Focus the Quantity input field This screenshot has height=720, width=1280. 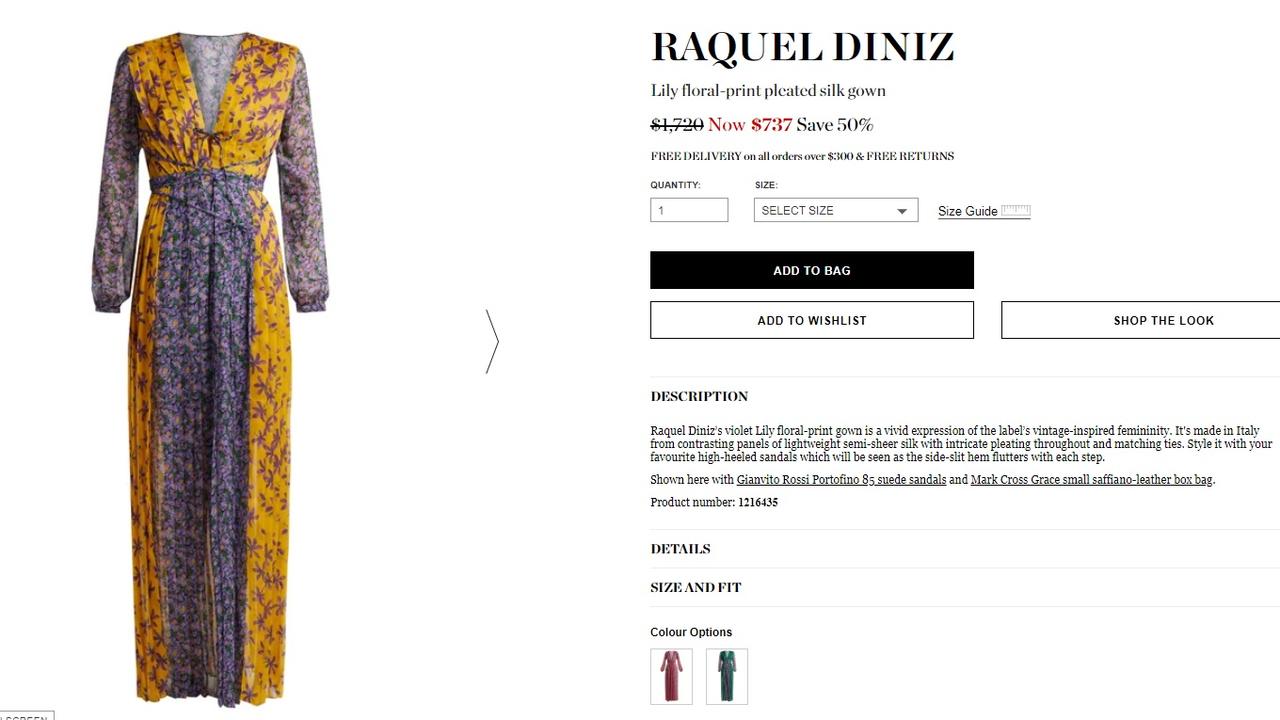click(689, 210)
